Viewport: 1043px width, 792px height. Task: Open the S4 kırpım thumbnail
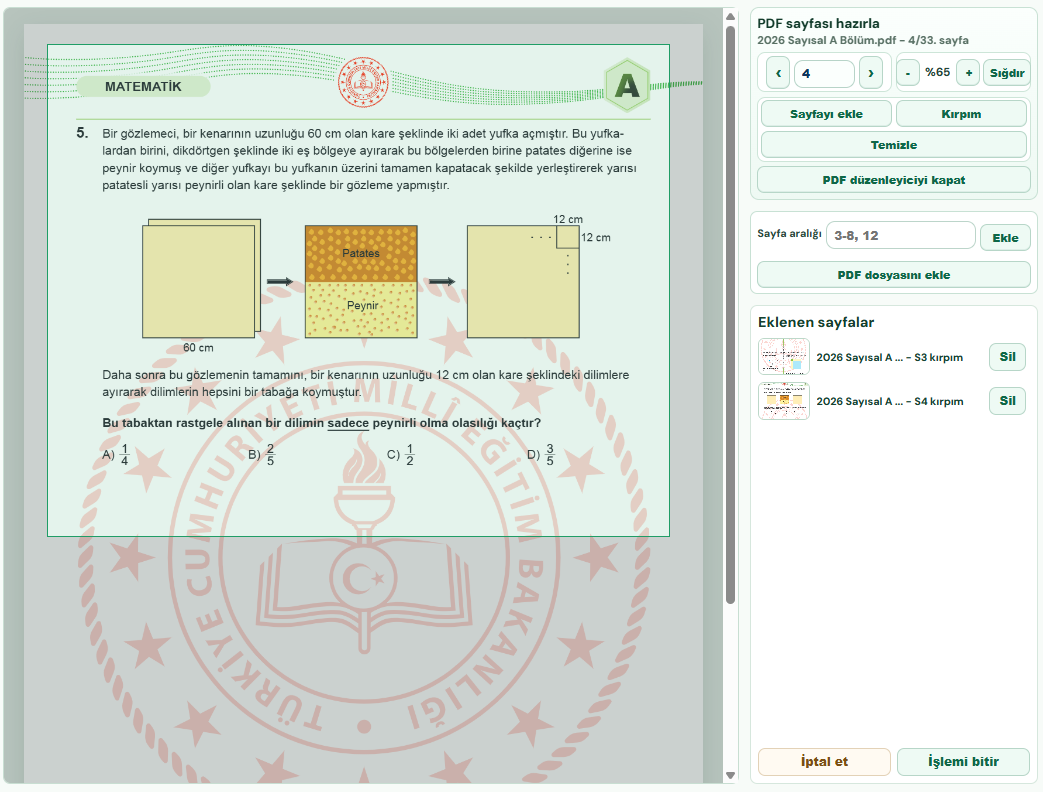(x=784, y=401)
